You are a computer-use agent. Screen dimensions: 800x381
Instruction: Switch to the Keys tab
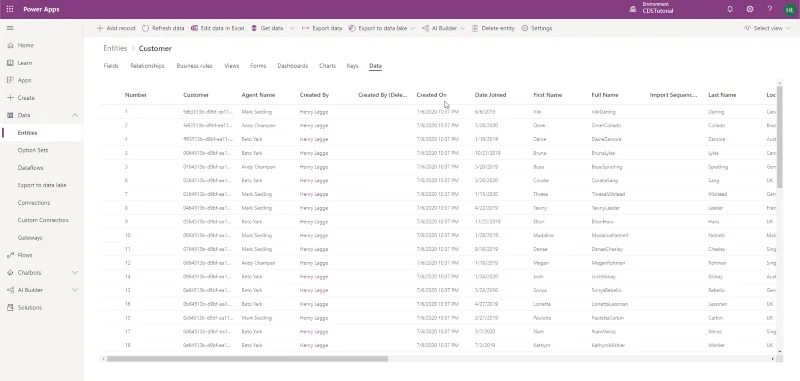click(352, 66)
